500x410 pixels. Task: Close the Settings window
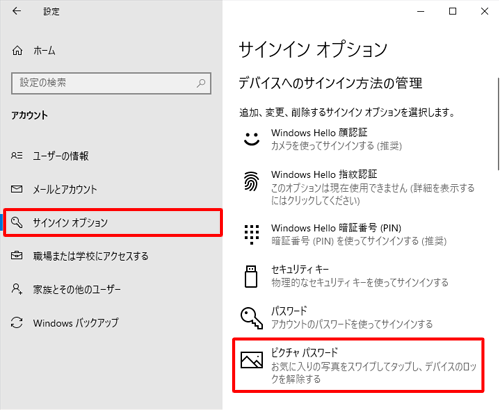(484, 11)
